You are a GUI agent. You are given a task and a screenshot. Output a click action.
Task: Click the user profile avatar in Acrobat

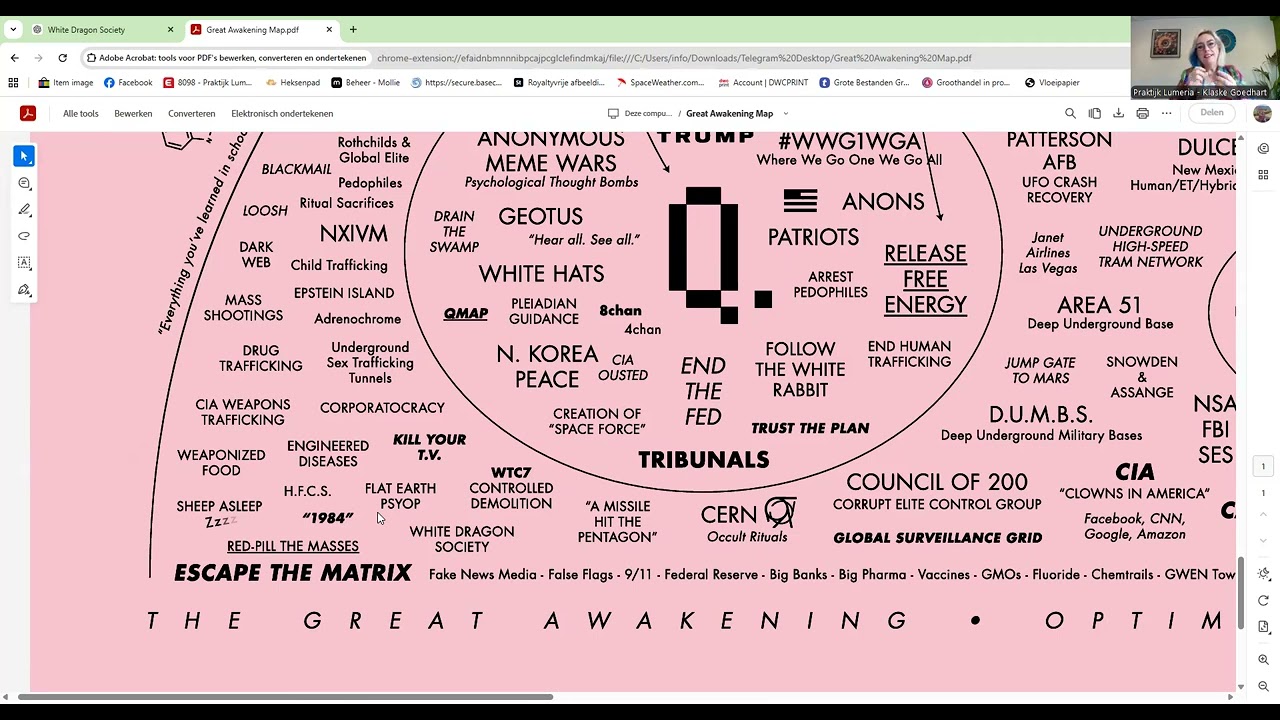tap(1262, 113)
